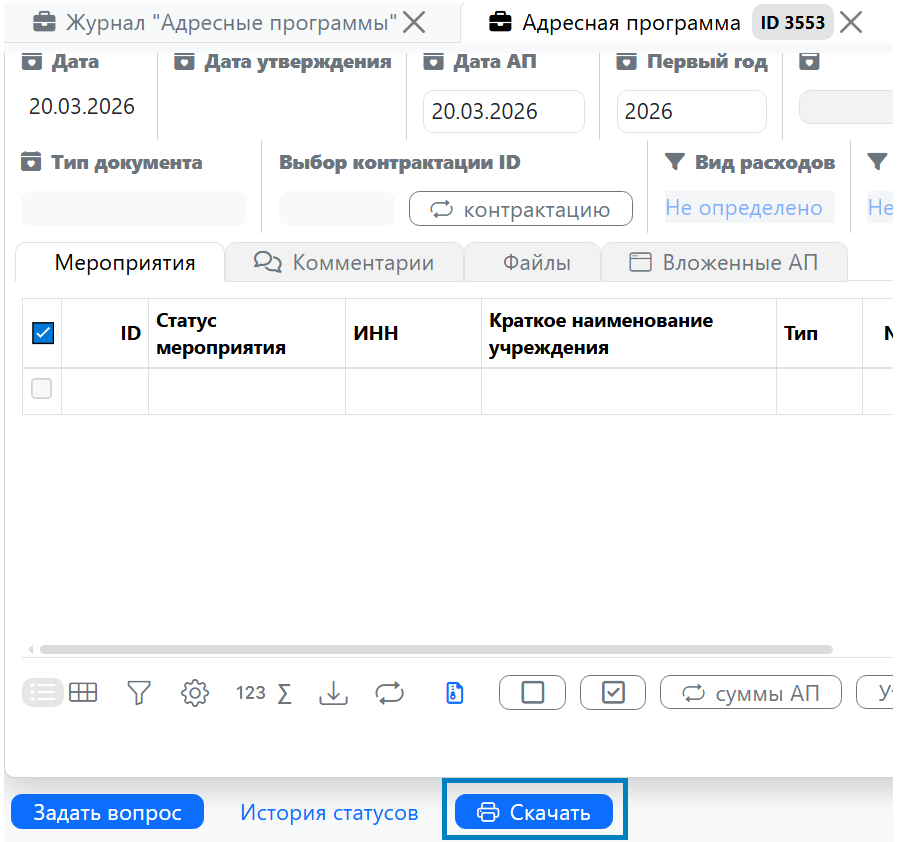Click the select all checked-box button

pyautogui.click(x=613, y=692)
